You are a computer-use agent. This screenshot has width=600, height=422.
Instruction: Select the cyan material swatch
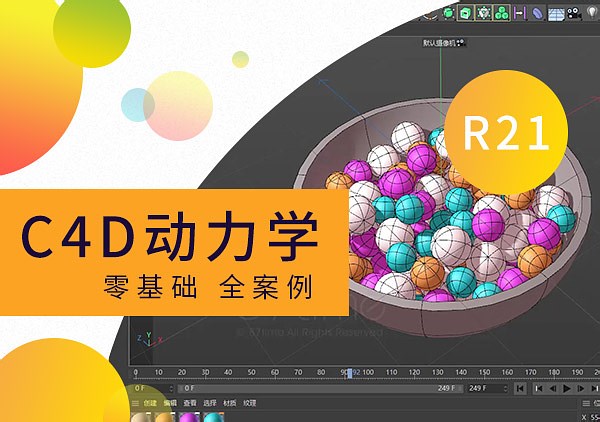pos(213,417)
